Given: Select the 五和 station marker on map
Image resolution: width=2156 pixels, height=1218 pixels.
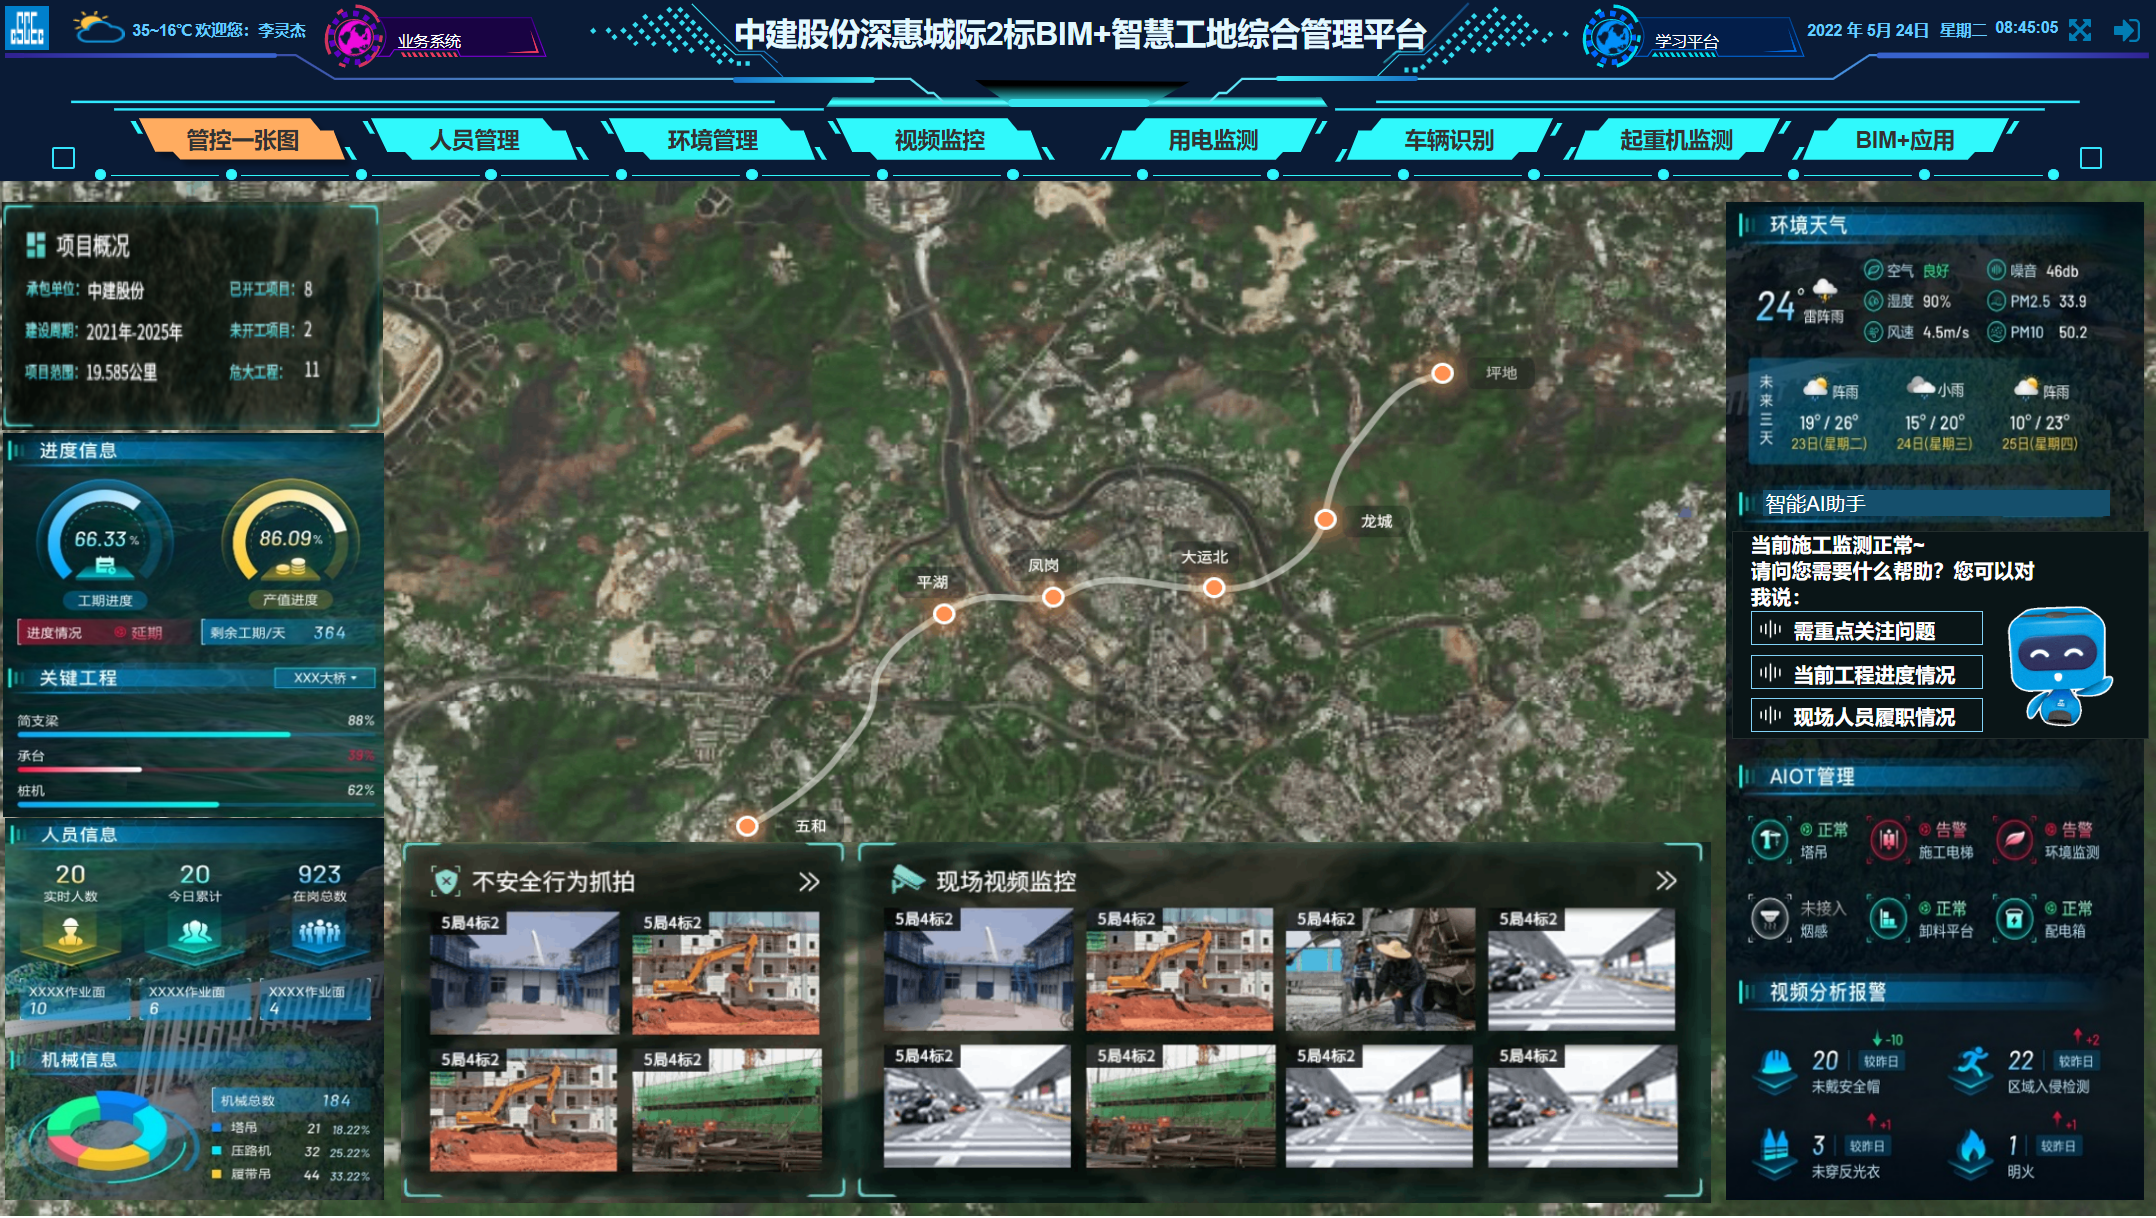Looking at the screenshot, I should (x=746, y=826).
